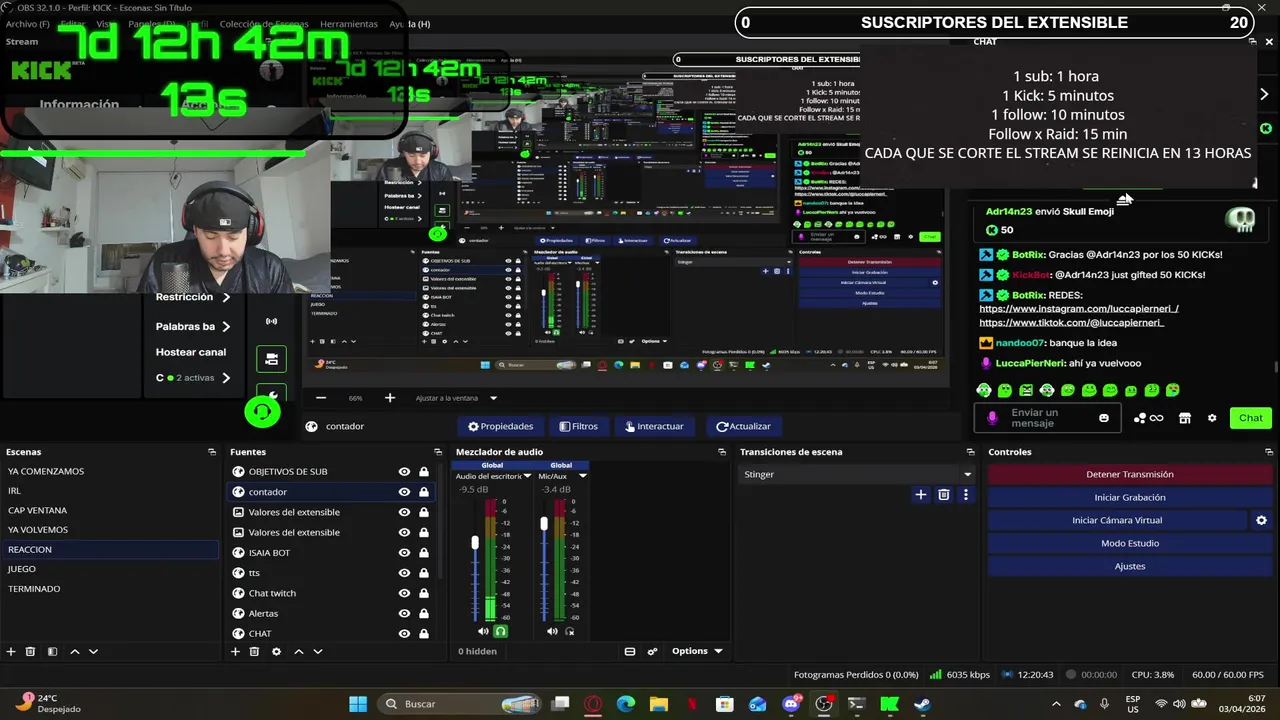1280x720 pixels.
Task: Remove the scene transition with trash icon
Action: [943, 494]
